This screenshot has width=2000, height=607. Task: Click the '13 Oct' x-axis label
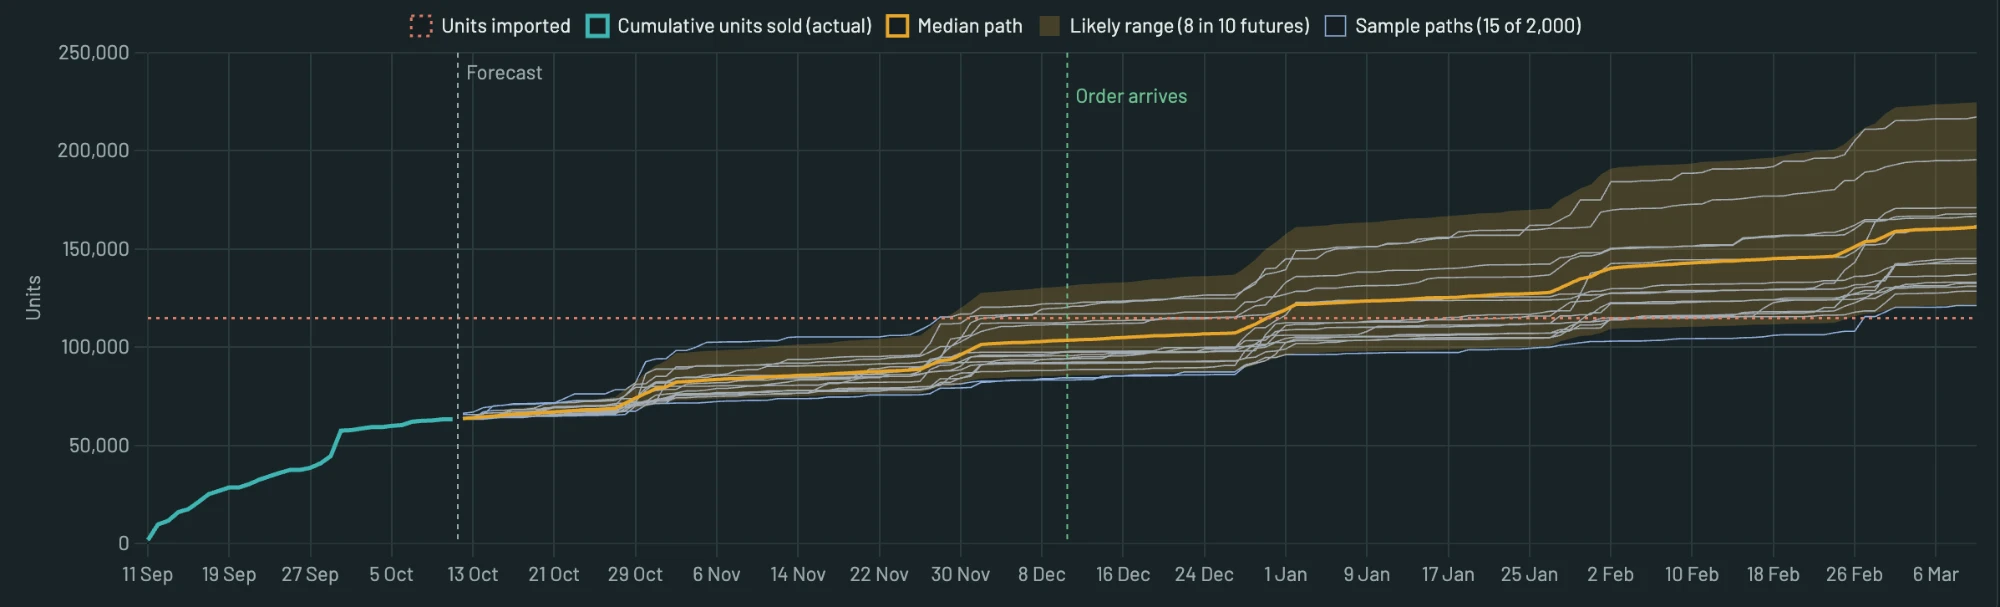coord(472,575)
